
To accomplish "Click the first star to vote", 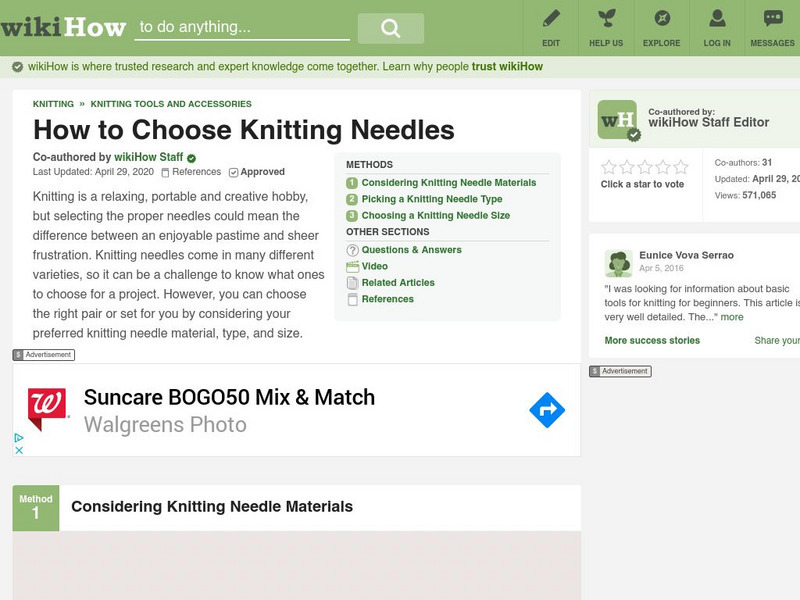I will click(x=608, y=167).
